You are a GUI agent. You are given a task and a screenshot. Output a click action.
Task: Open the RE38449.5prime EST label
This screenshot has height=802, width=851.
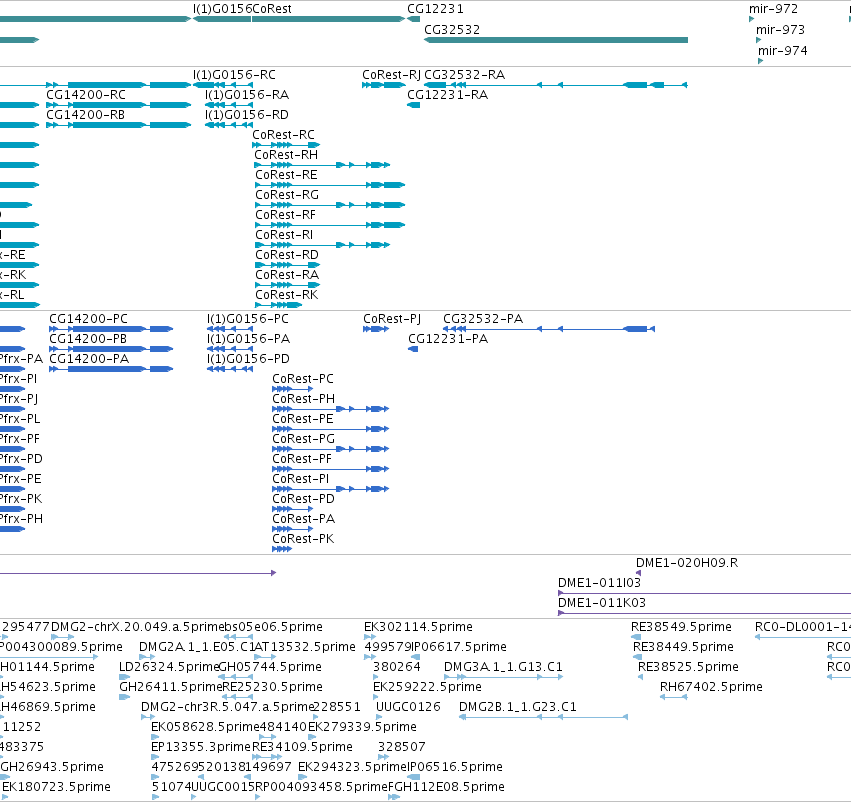(683, 647)
